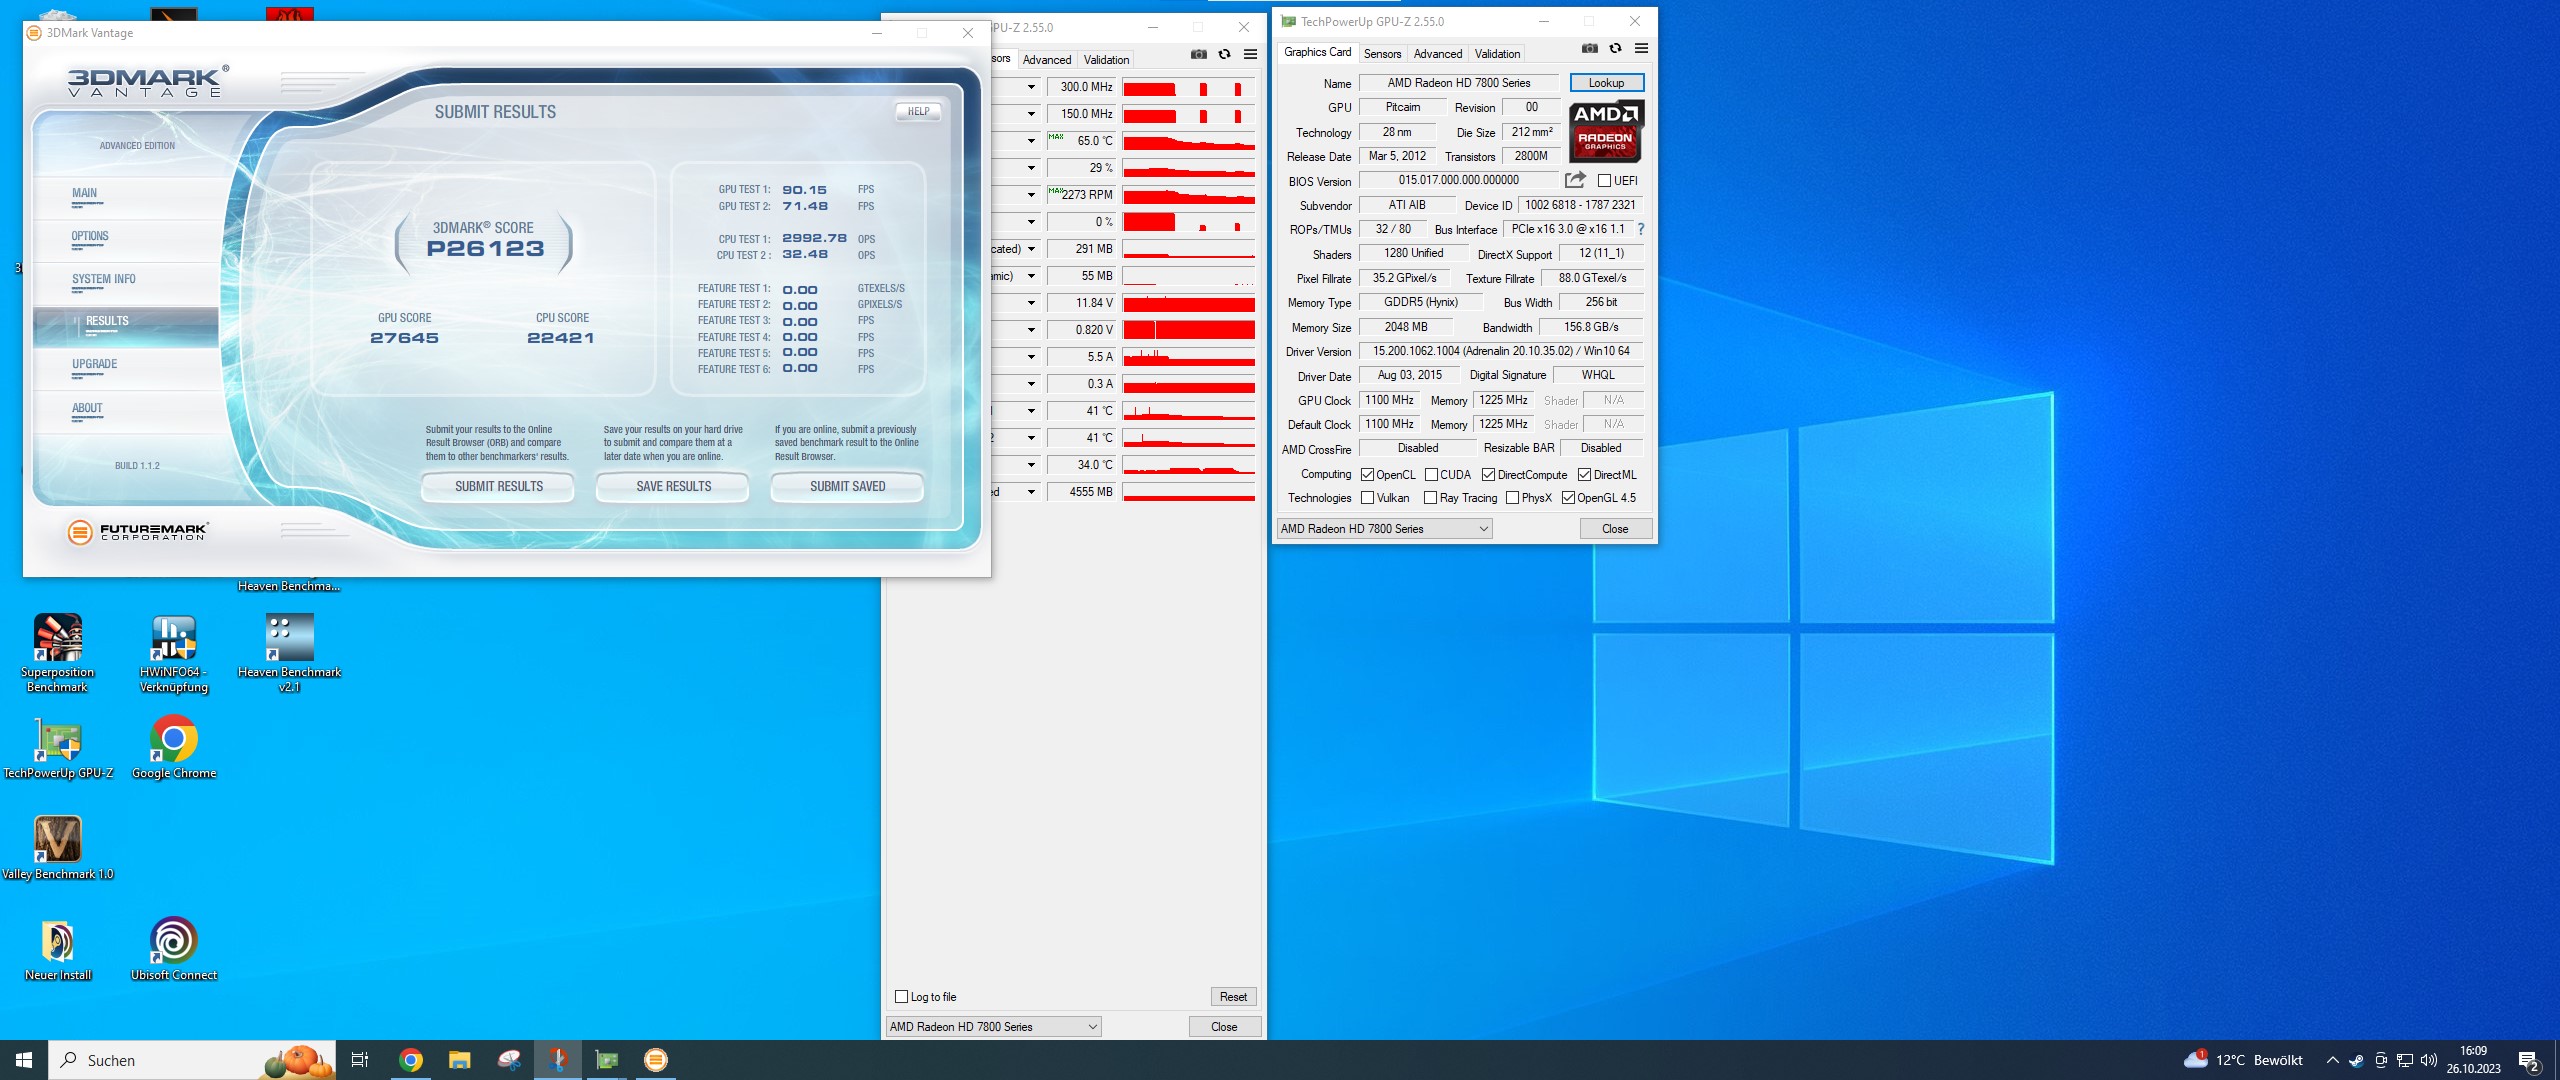Enable the UEFI checkbox near BIOS Version
2560x1080 pixels.
coord(1603,180)
